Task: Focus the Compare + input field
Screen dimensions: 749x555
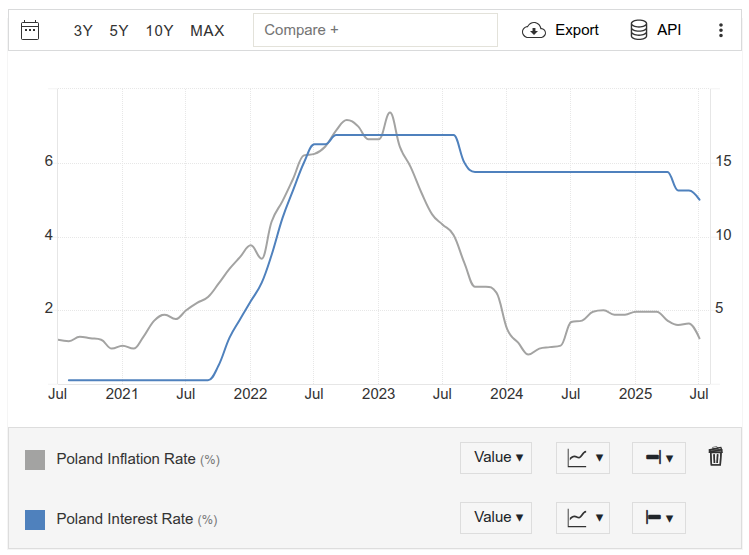Action: coord(375,30)
